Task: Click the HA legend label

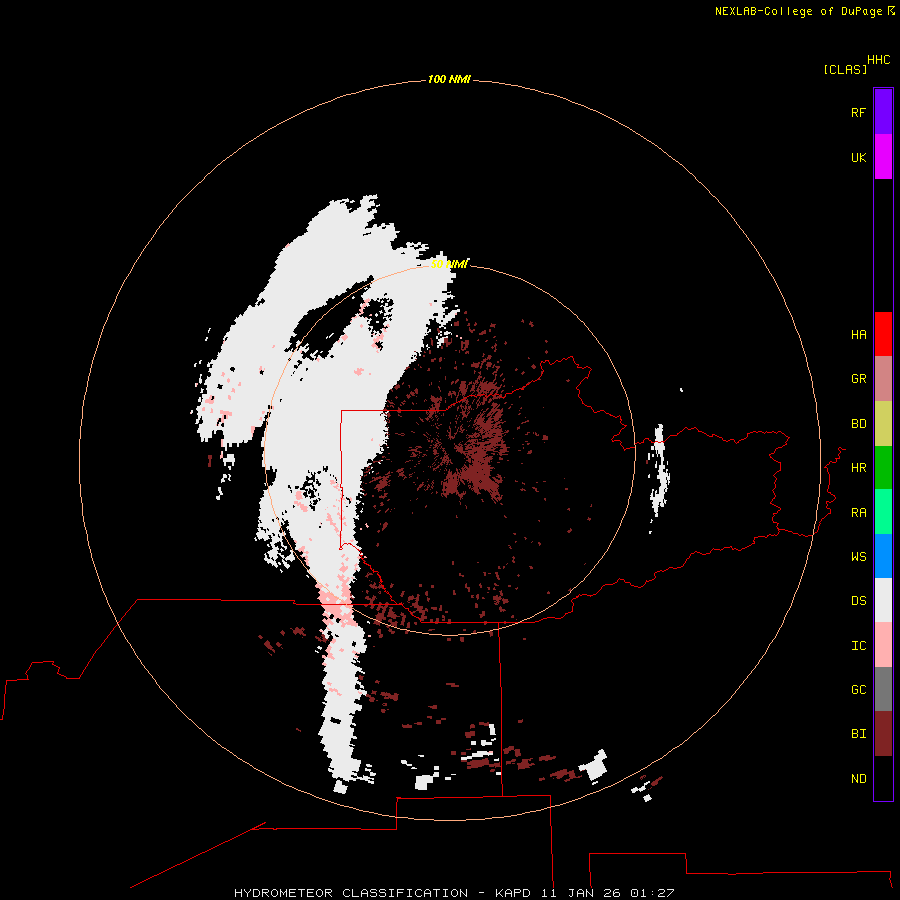Action: (x=858, y=335)
